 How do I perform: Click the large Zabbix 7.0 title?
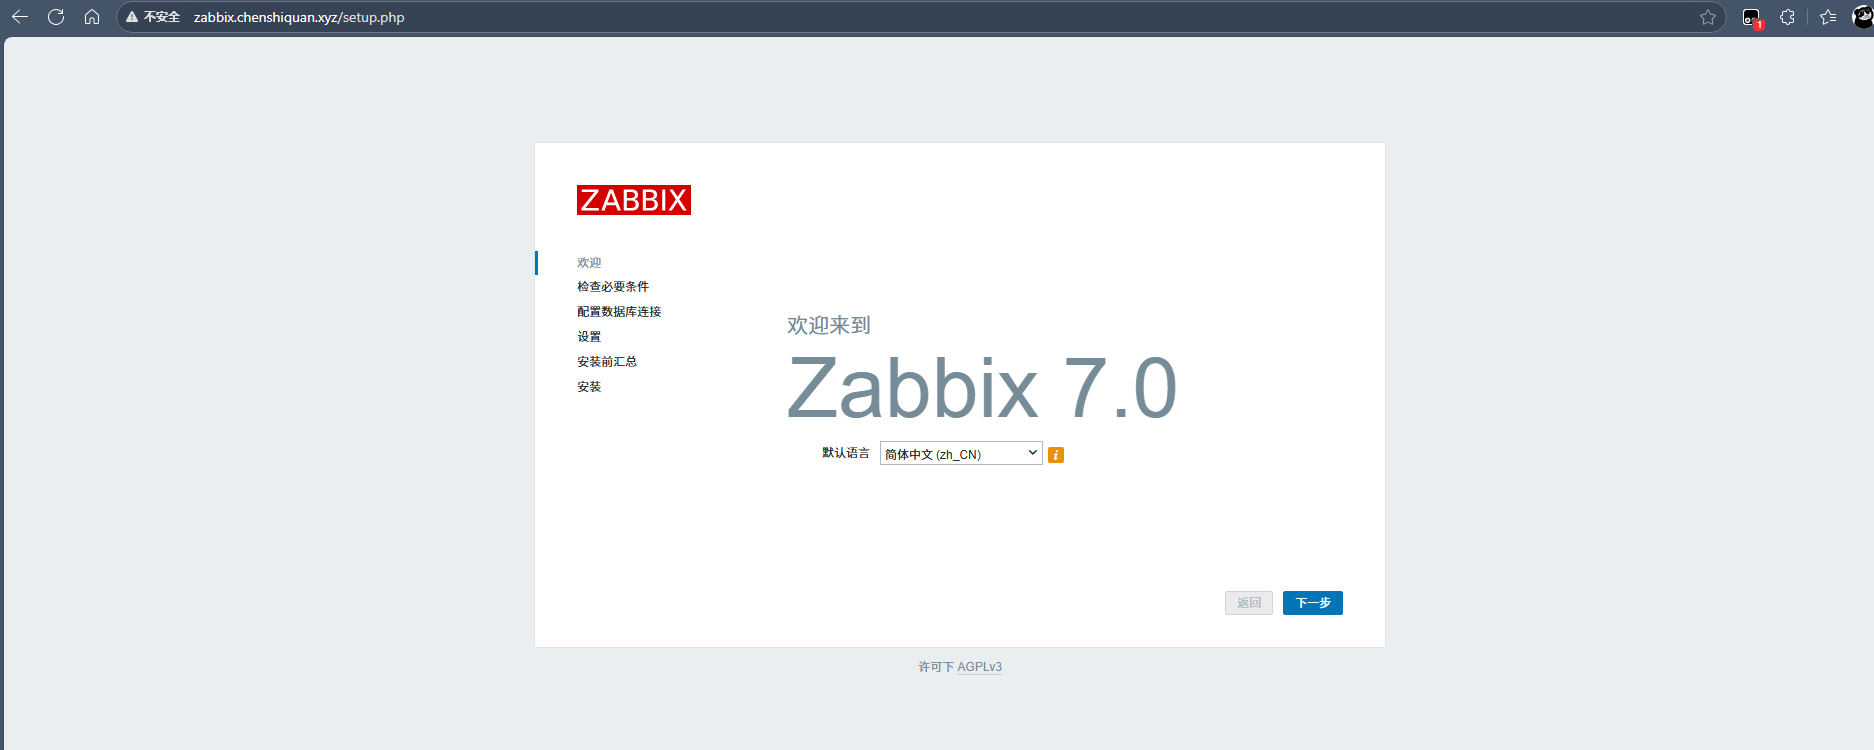(982, 388)
